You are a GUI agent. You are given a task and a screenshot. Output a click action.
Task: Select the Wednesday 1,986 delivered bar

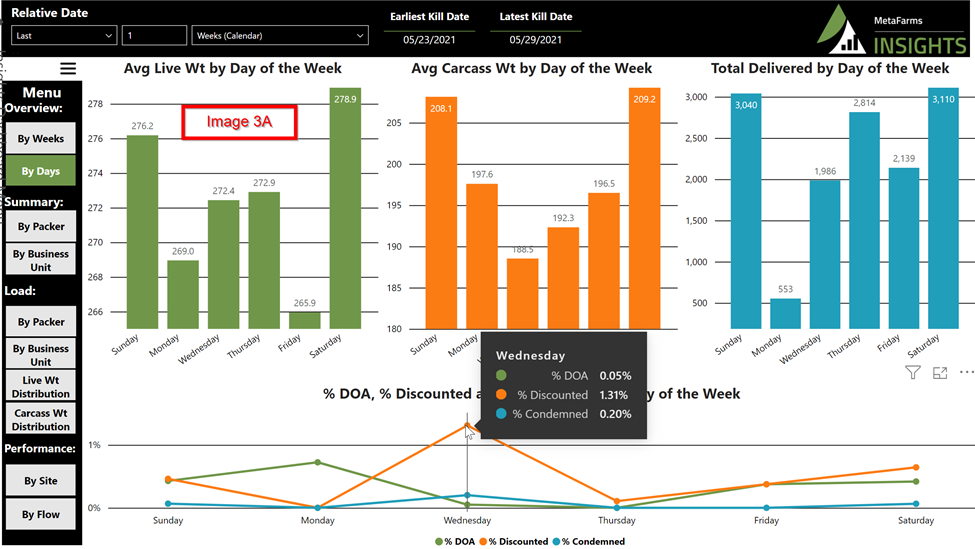point(825,254)
